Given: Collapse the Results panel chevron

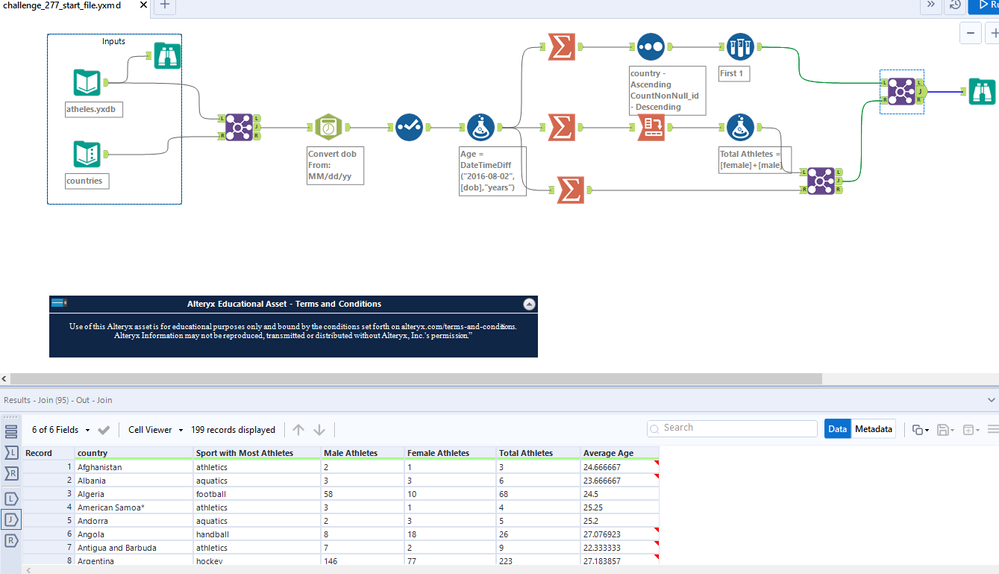Looking at the screenshot, I should point(991,400).
